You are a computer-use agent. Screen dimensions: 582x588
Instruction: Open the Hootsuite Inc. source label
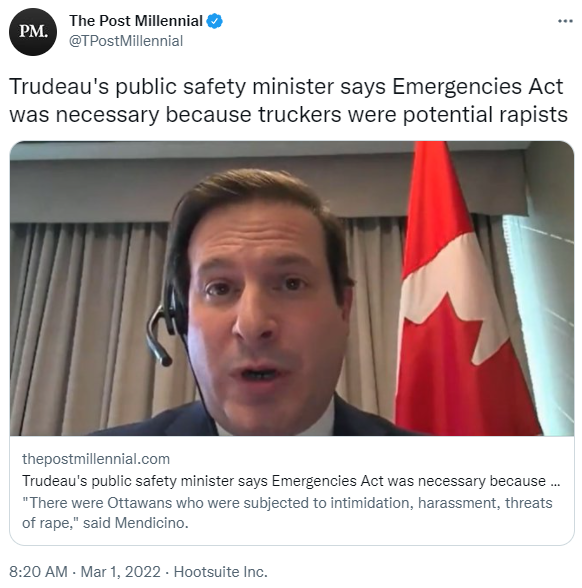click(220, 572)
